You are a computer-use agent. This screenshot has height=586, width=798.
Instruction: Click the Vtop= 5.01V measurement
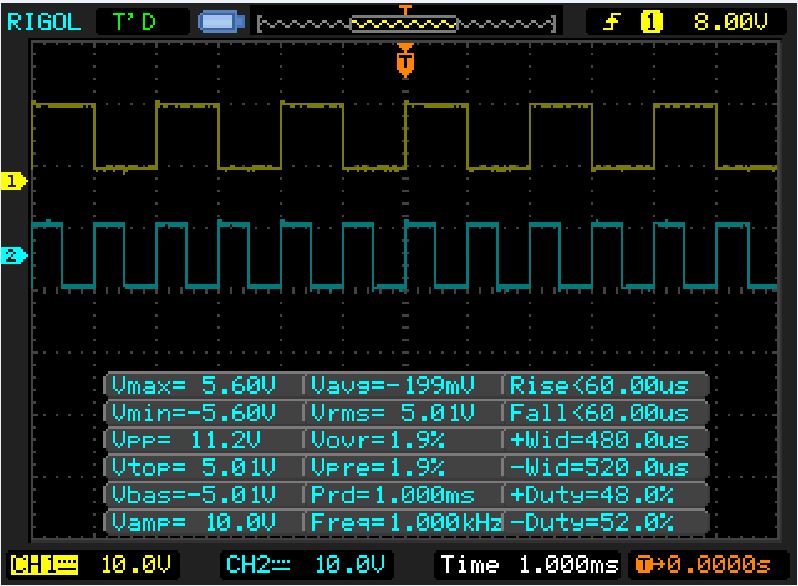point(194,467)
